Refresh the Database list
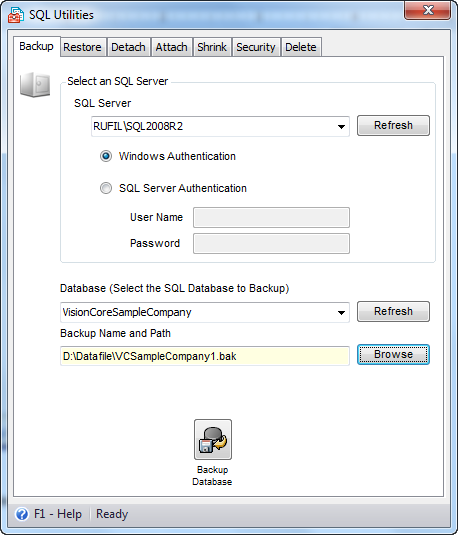This screenshot has height=535, width=458. 393,311
